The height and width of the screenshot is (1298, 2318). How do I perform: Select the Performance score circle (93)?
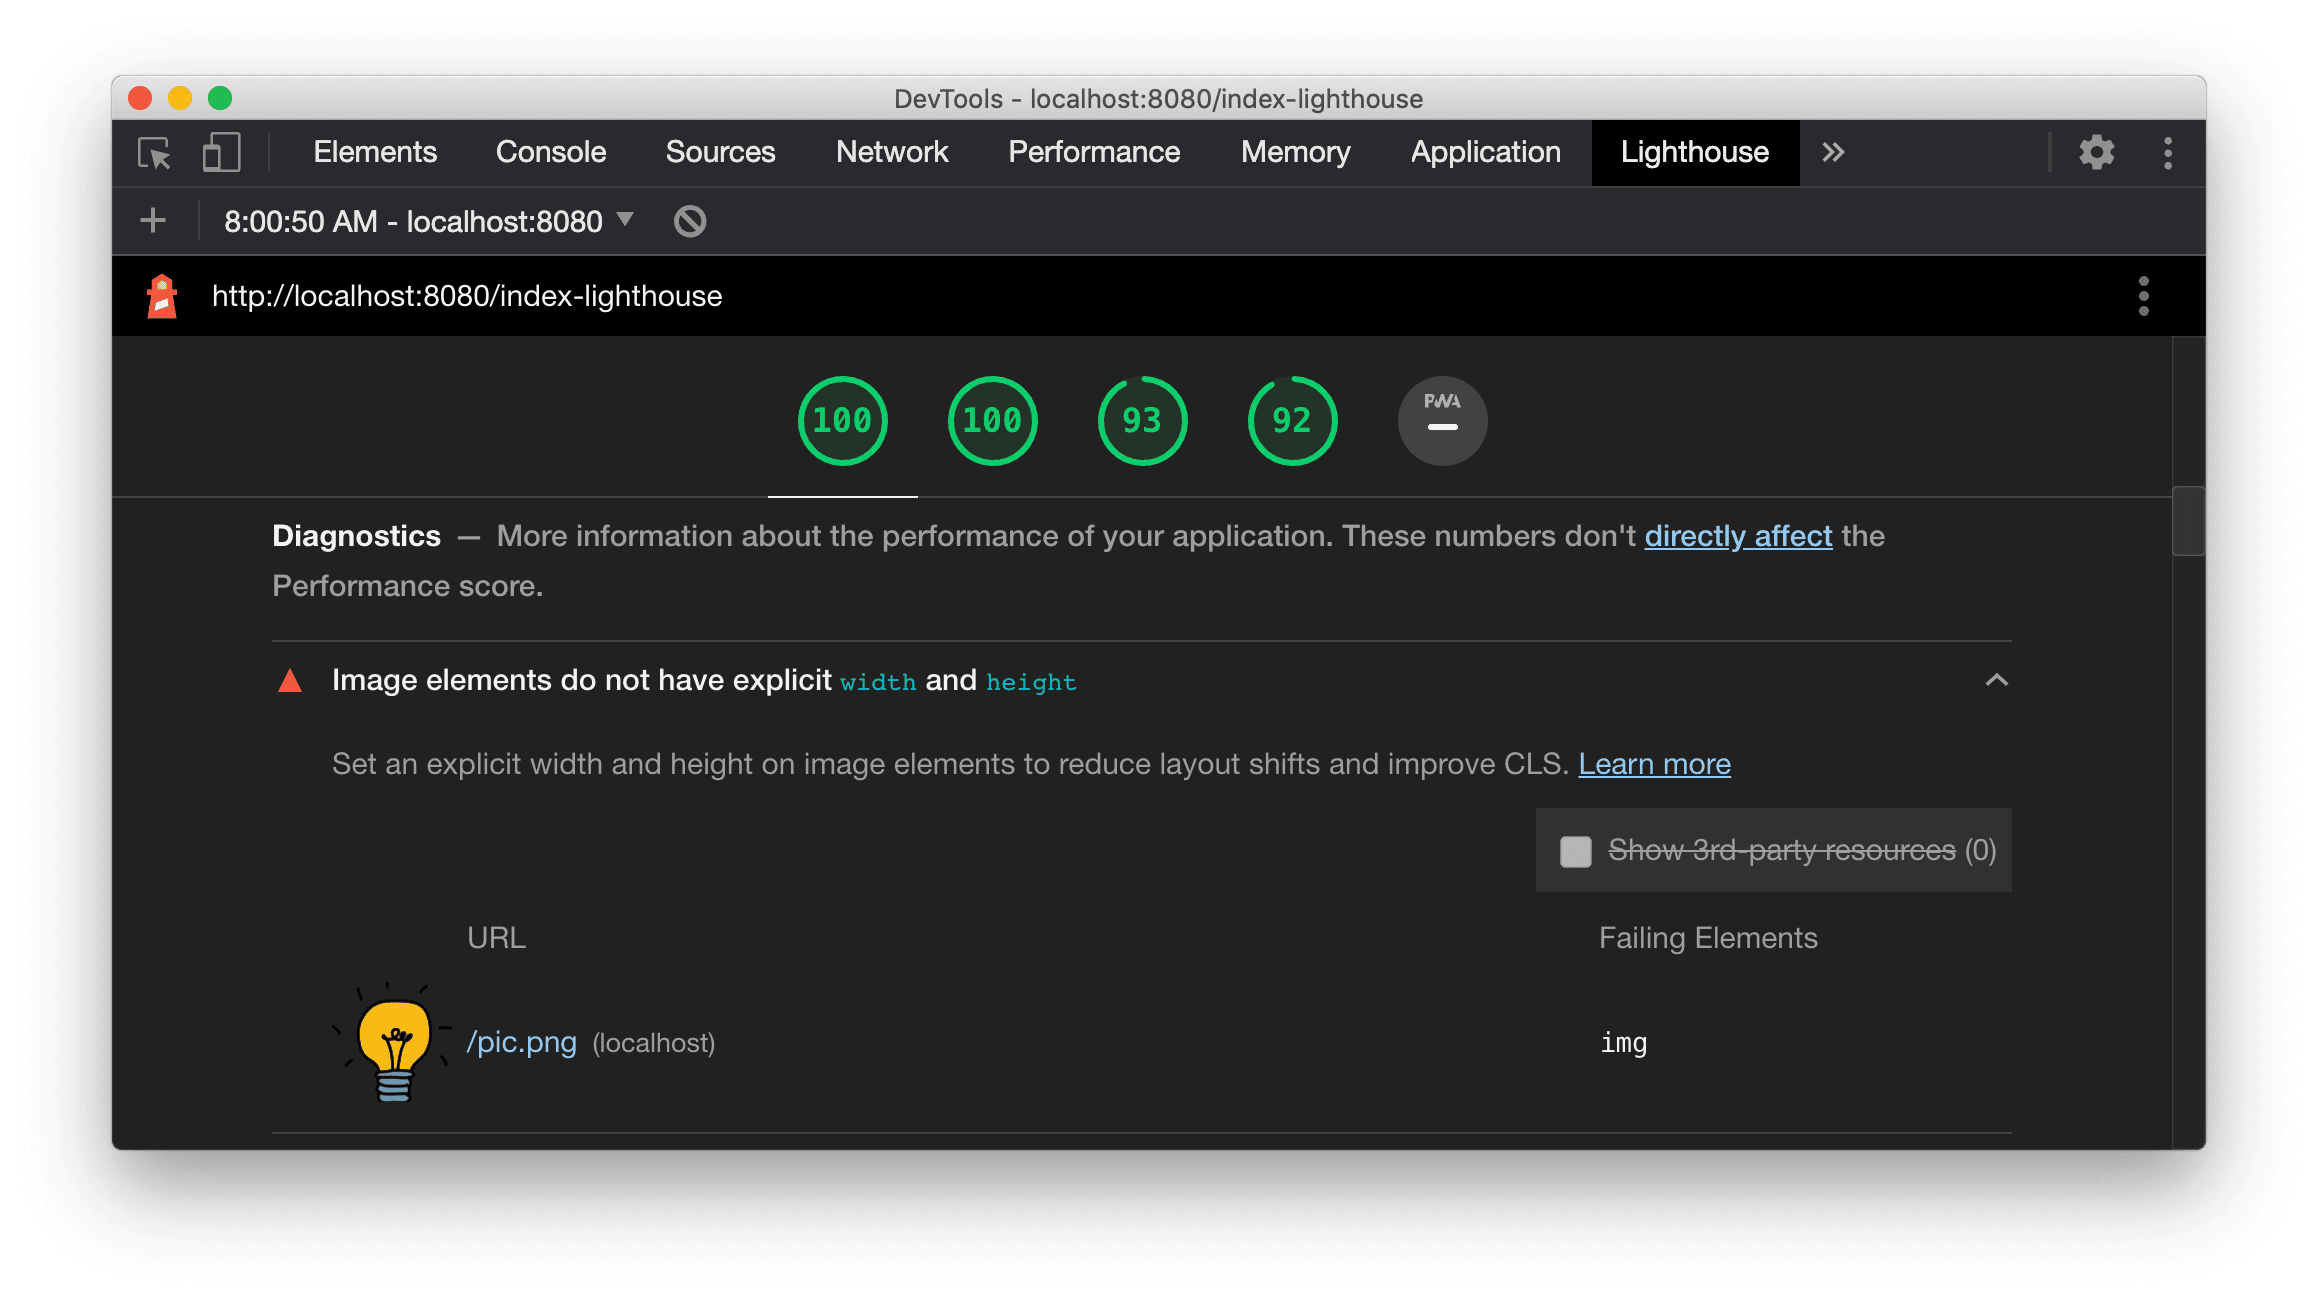(x=1138, y=419)
